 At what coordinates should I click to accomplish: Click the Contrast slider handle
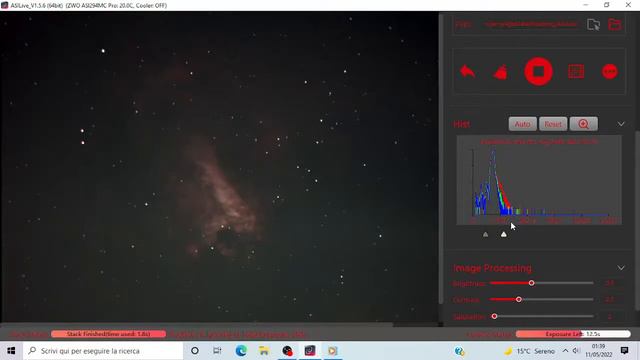click(x=519, y=300)
